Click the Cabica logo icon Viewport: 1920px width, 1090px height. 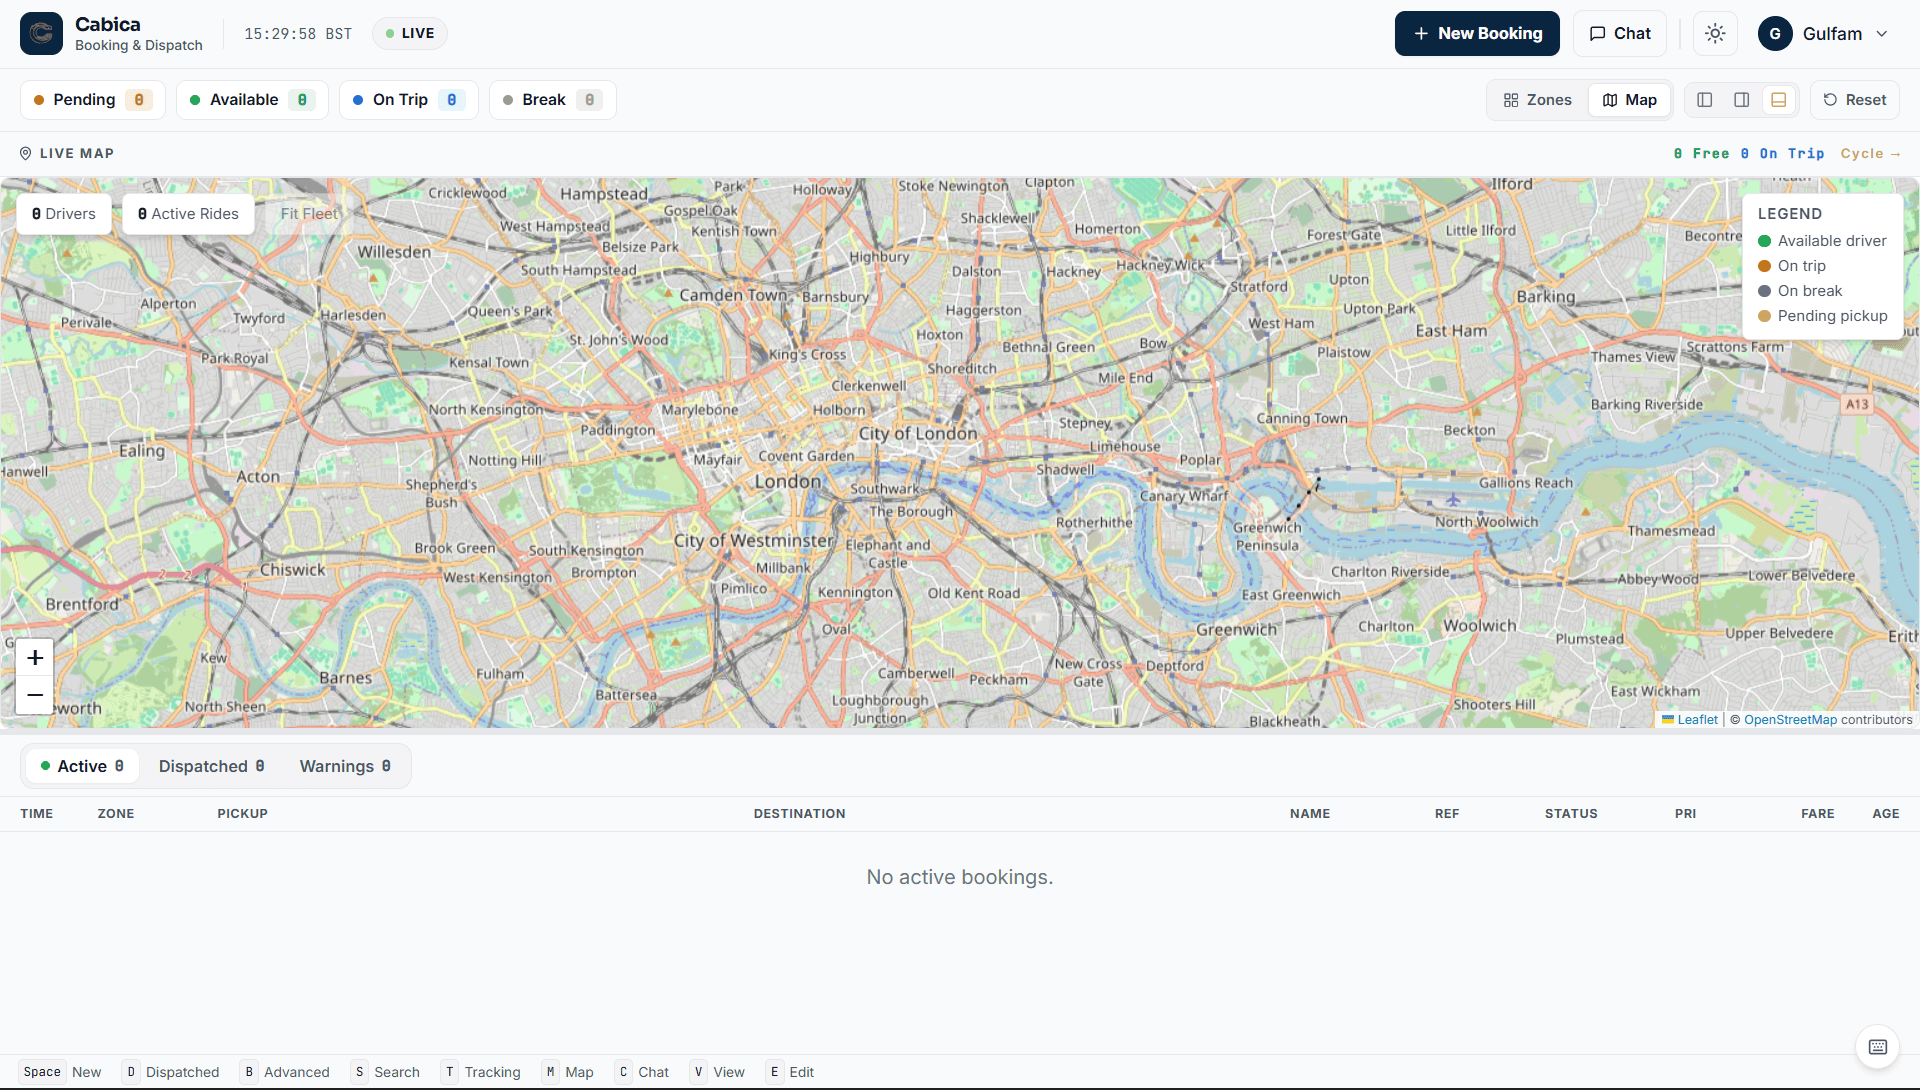pyautogui.click(x=41, y=33)
